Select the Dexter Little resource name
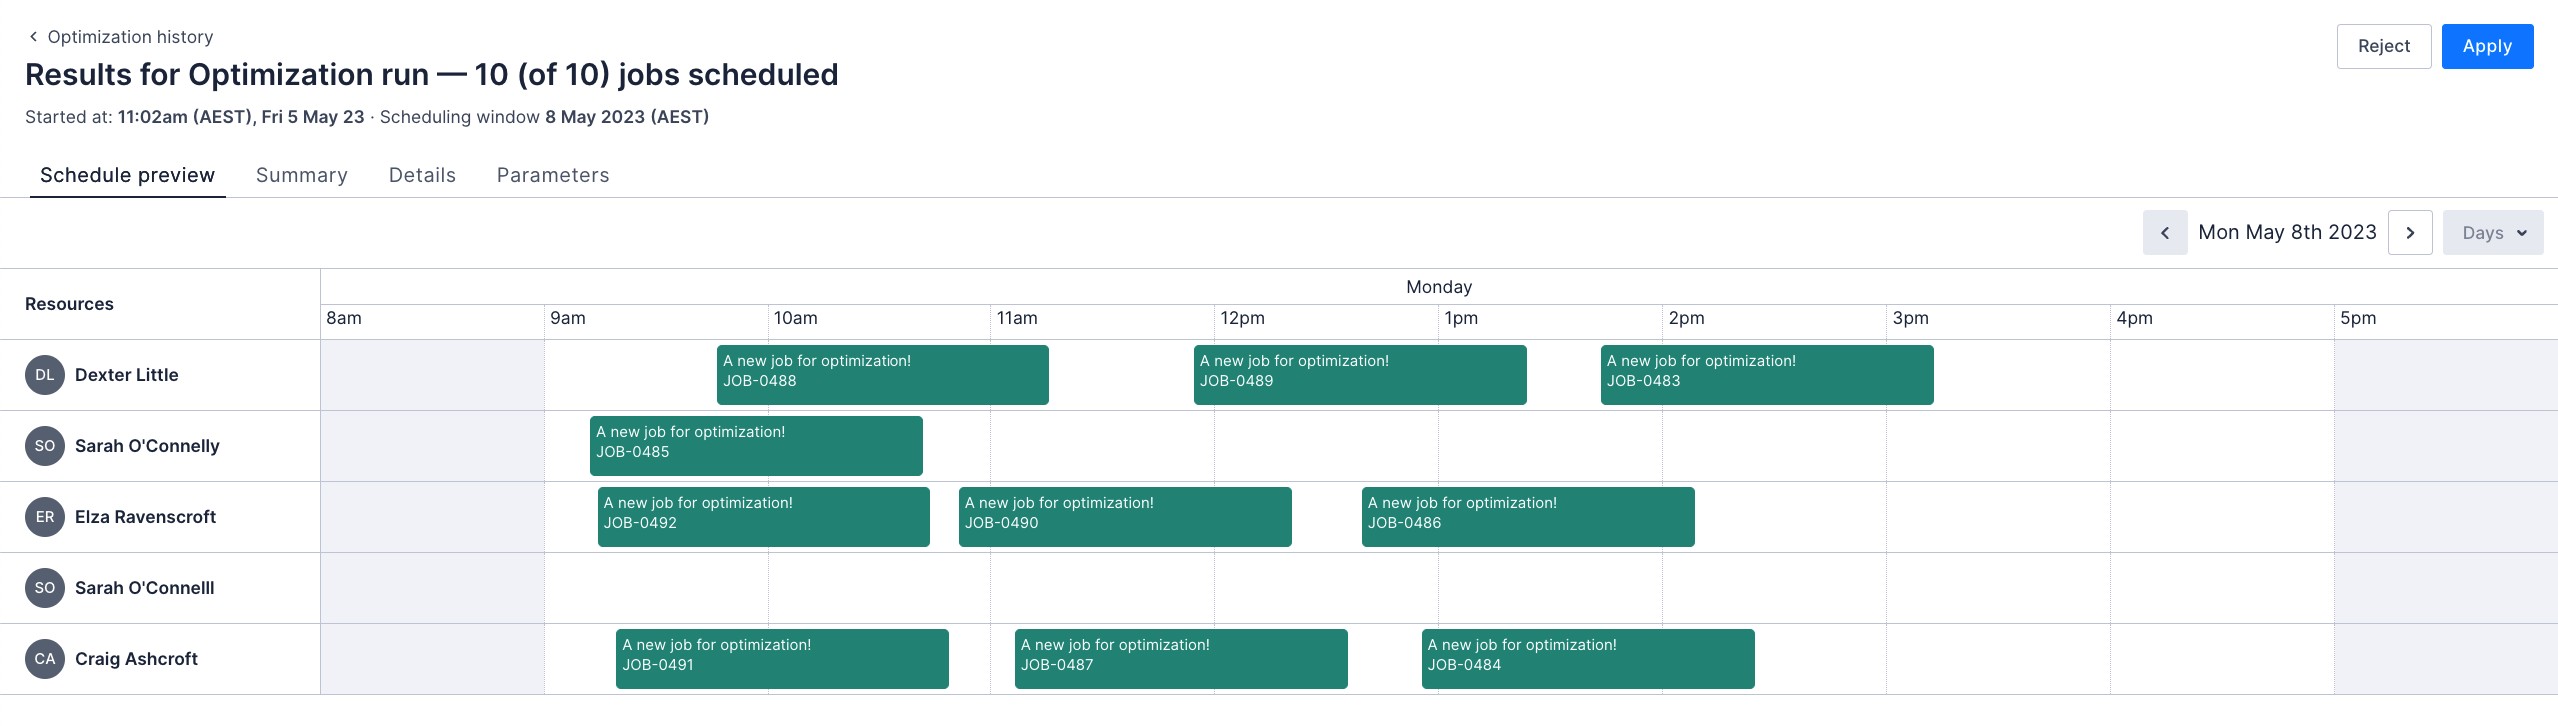Viewport: 2558px width, 726px height. pos(127,375)
